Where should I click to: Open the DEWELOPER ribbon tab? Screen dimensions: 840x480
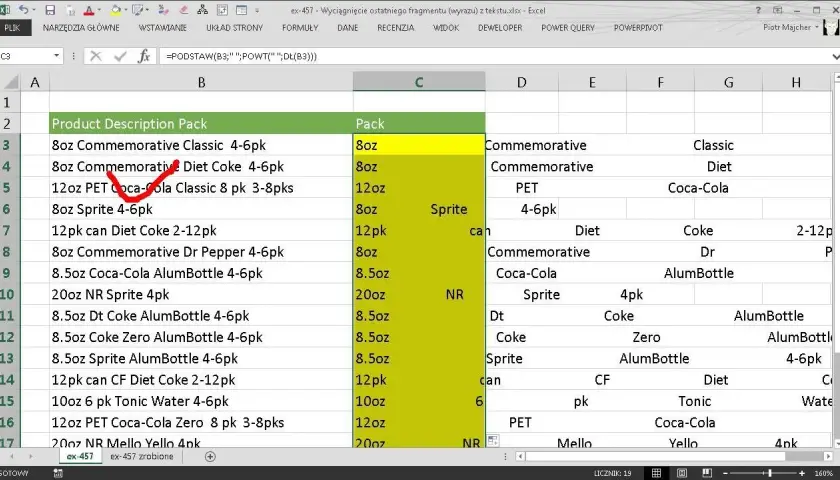tap(500, 28)
